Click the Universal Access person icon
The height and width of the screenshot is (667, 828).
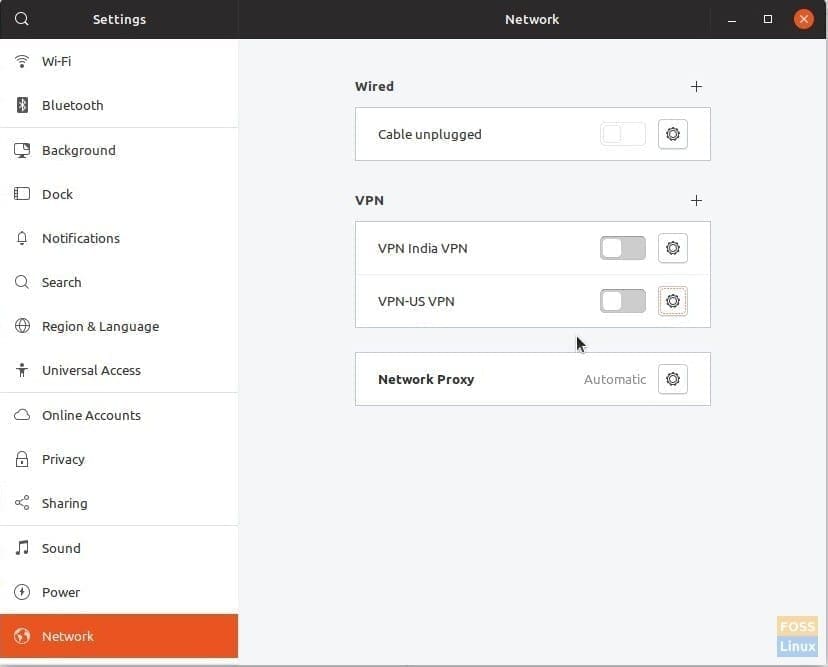22,370
